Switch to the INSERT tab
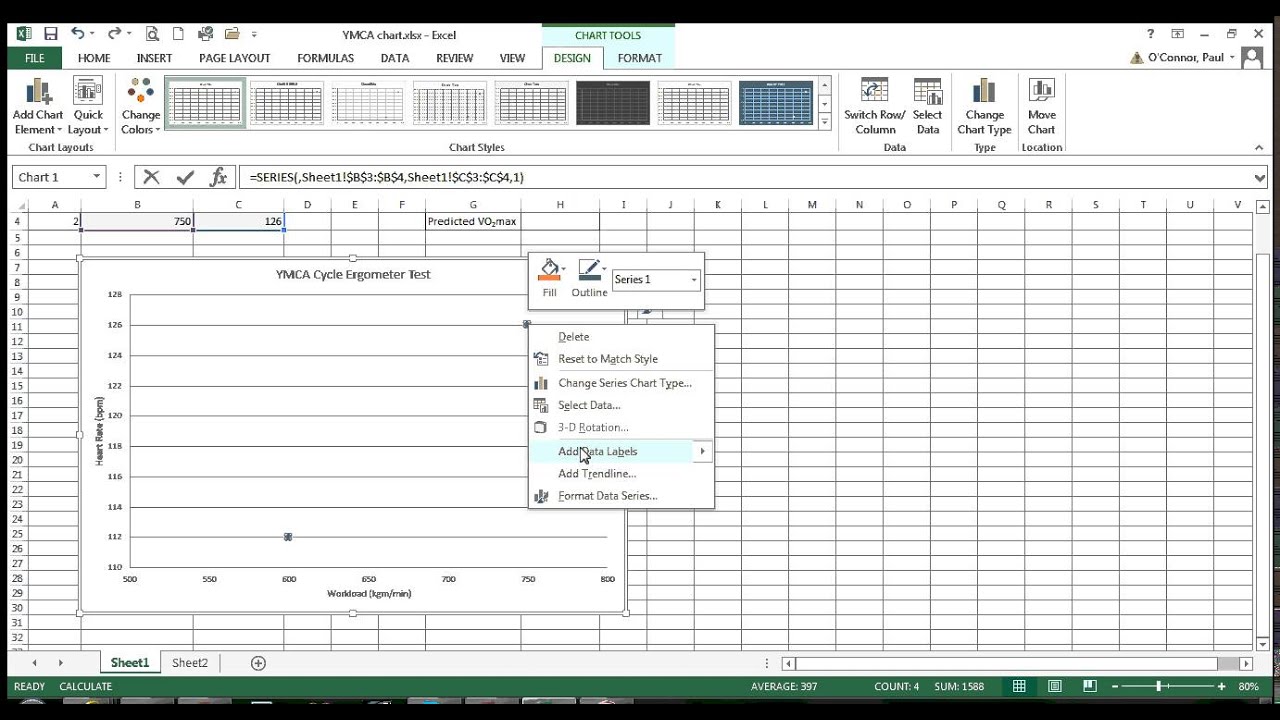The image size is (1280, 720). [154, 58]
